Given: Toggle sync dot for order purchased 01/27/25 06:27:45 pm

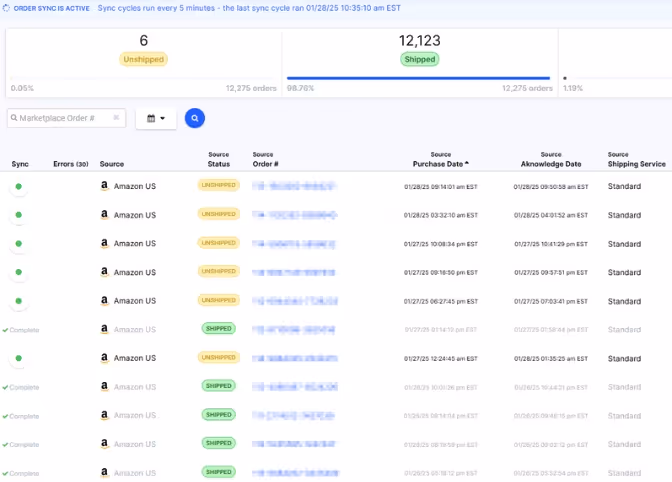Looking at the screenshot, I should (18, 301).
